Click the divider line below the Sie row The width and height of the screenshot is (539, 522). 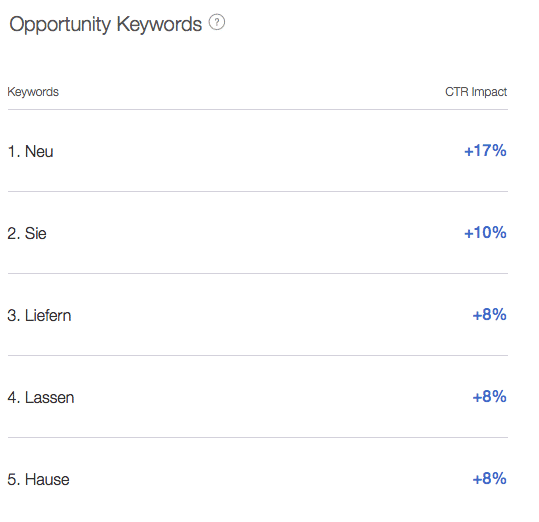(x=258, y=274)
